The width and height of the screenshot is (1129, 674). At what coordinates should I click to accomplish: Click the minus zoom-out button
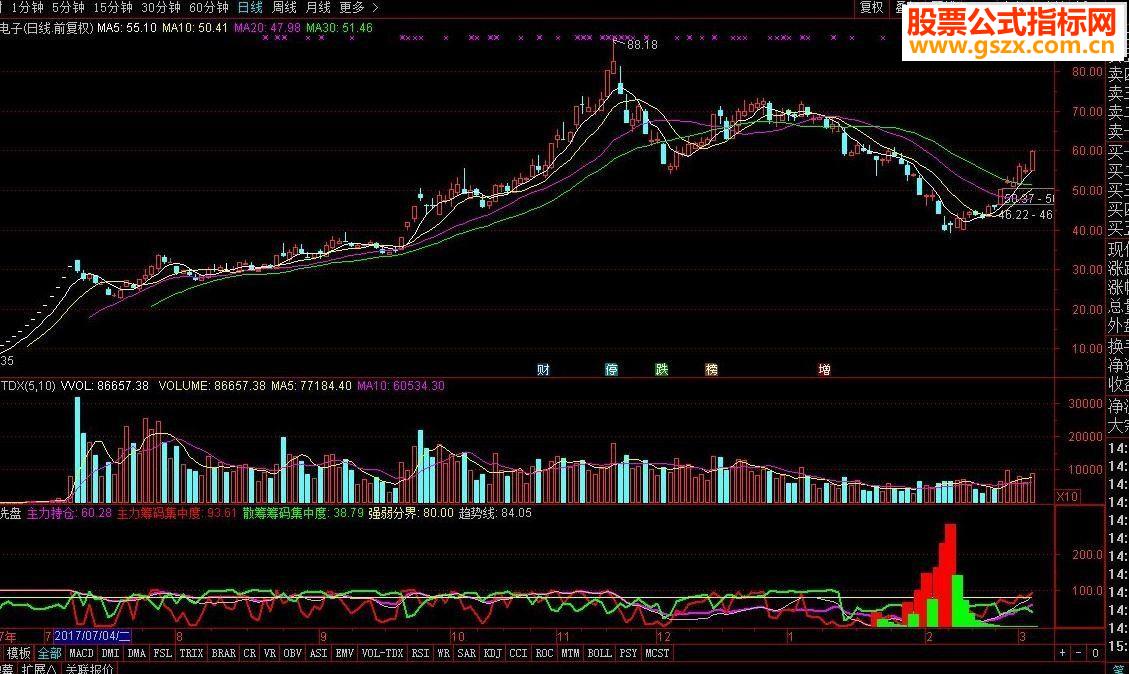(1079, 653)
